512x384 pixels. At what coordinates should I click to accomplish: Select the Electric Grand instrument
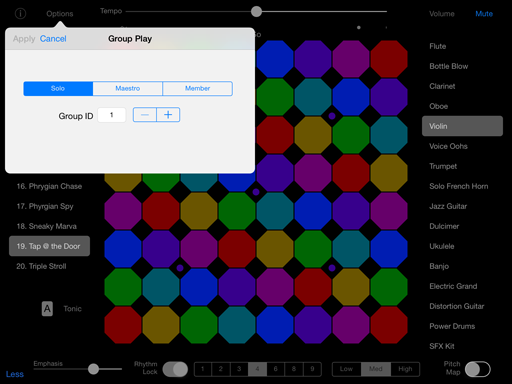(462, 286)
